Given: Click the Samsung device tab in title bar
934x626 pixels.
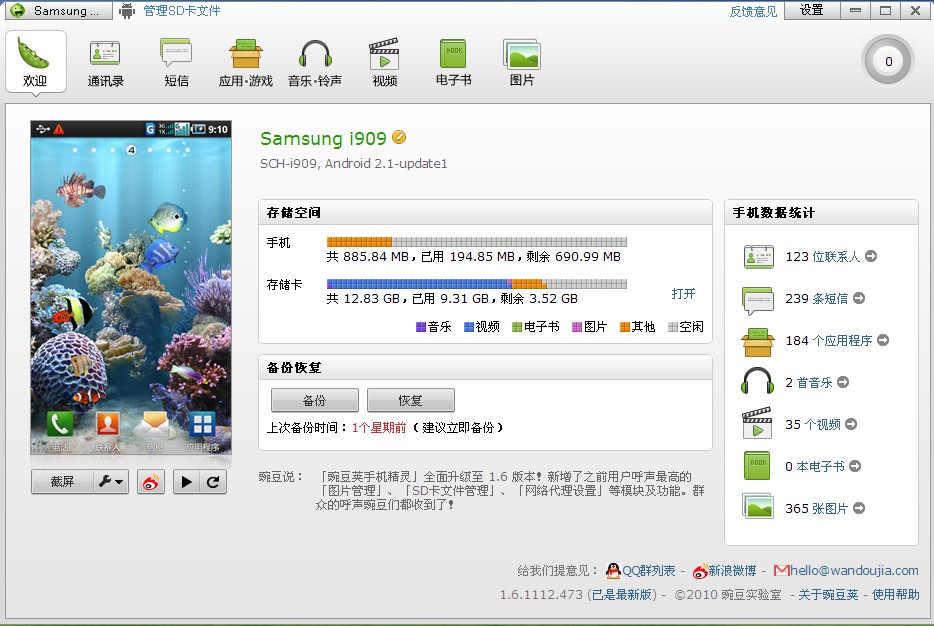Looking at the screenshot, I should 59,11.
